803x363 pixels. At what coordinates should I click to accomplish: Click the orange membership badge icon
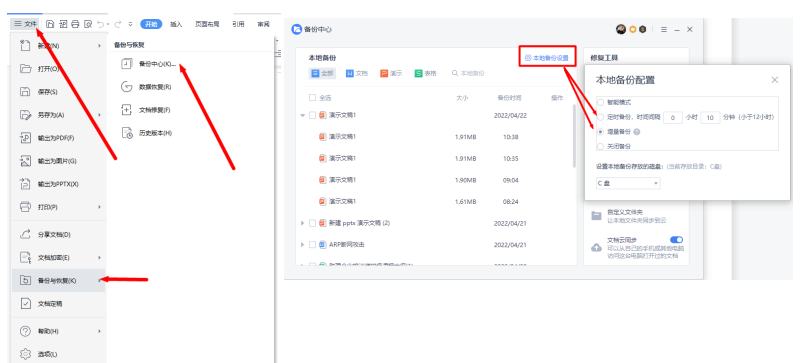632,29
